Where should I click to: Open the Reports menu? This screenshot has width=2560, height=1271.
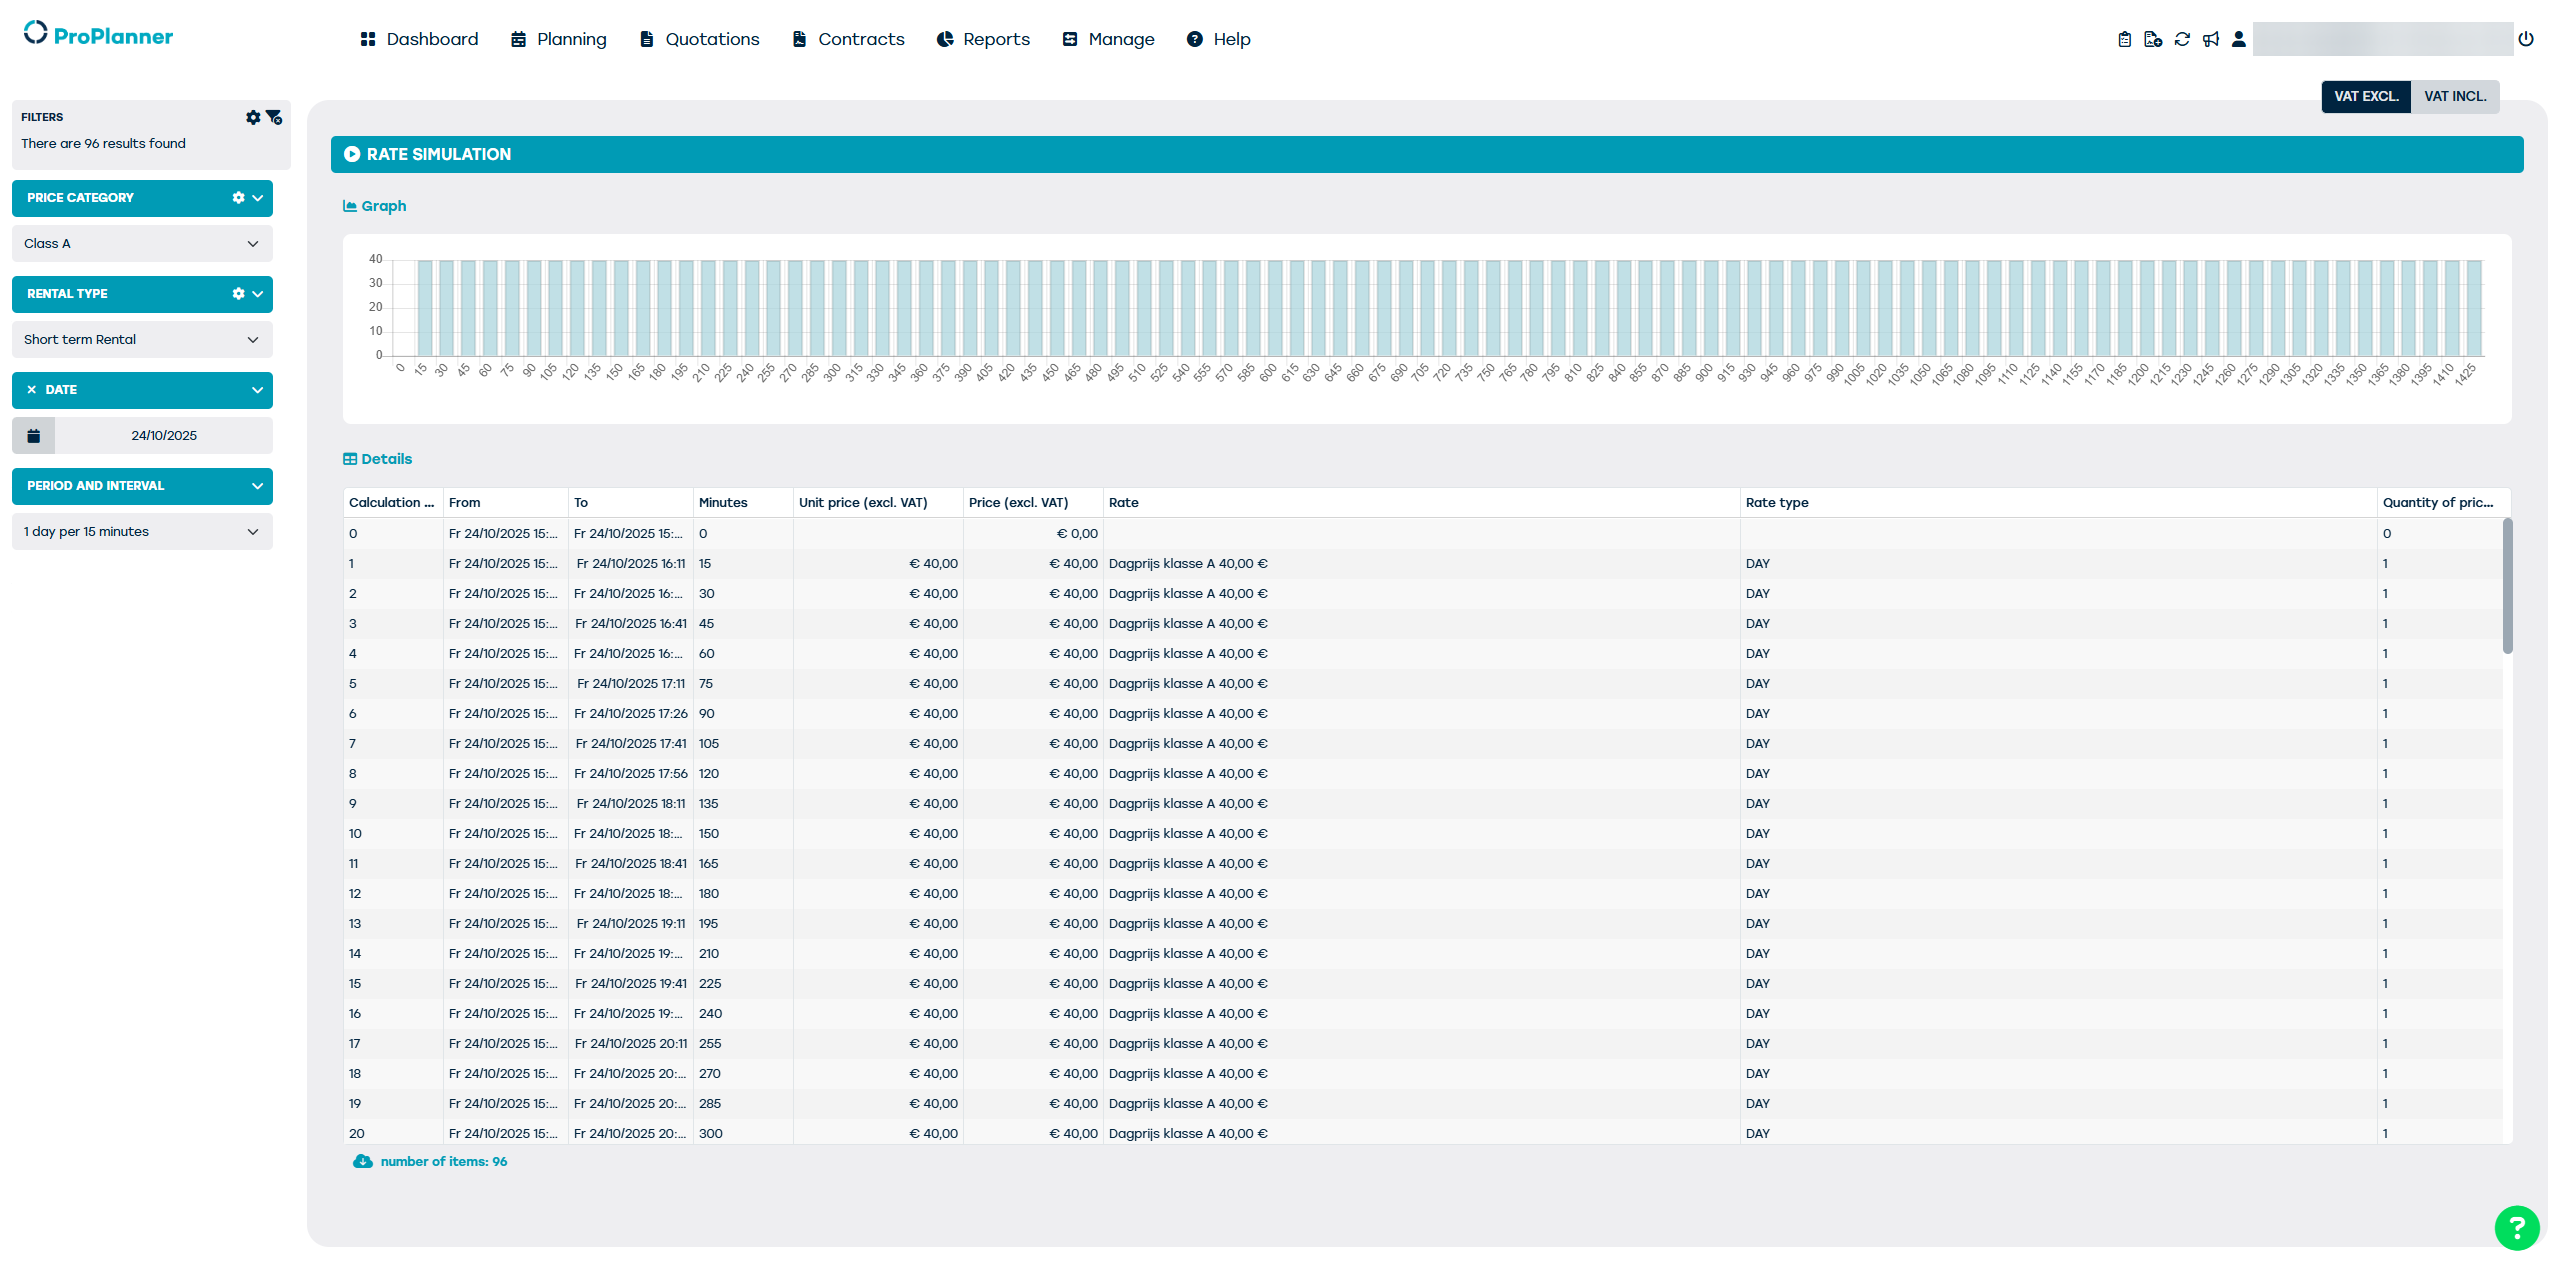[x=983, y=39]
